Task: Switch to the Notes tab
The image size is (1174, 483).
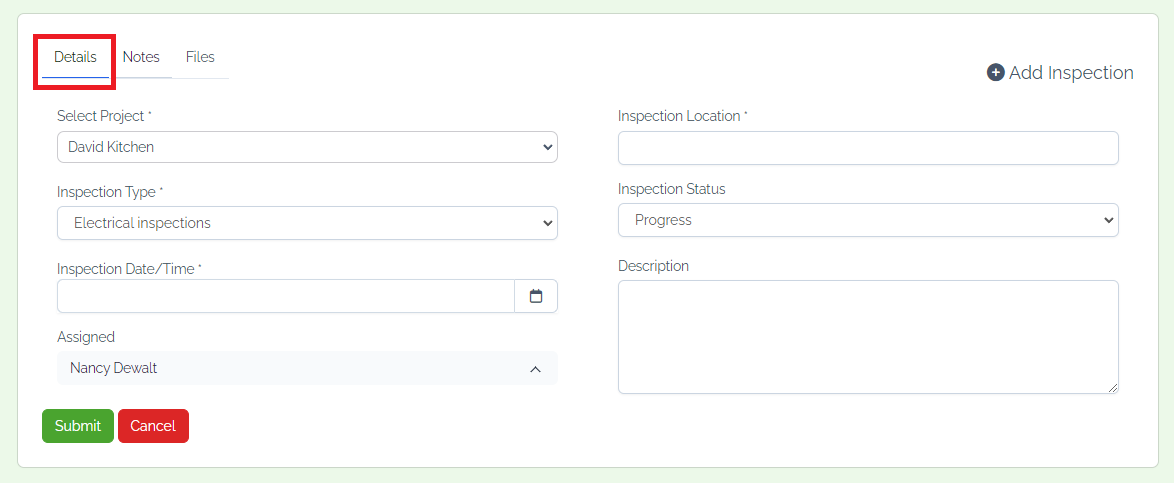Action: [141, 57]
